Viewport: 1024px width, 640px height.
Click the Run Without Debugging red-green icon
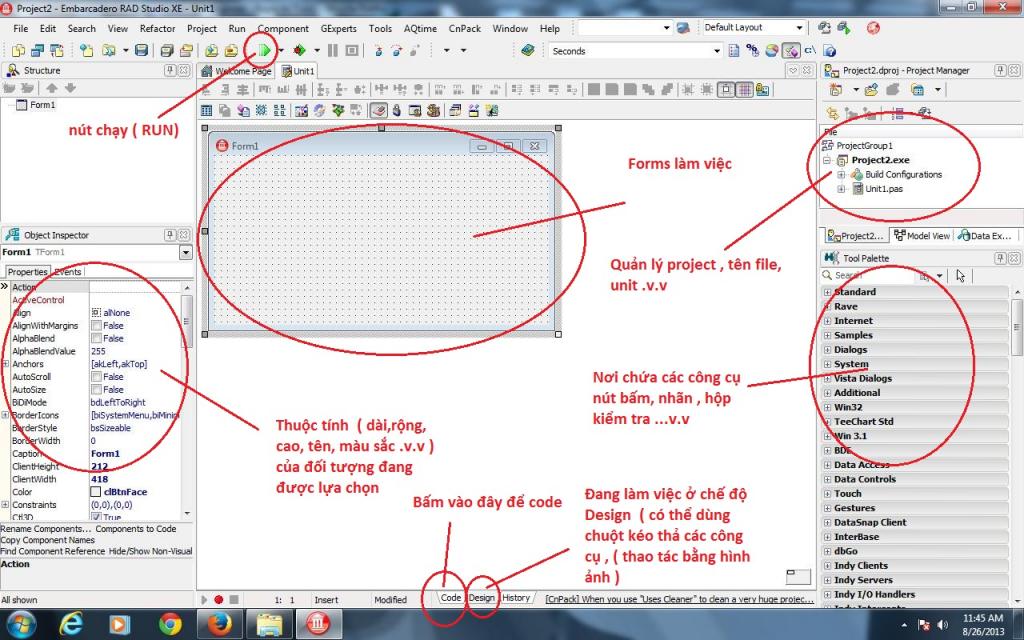[300, 50]
